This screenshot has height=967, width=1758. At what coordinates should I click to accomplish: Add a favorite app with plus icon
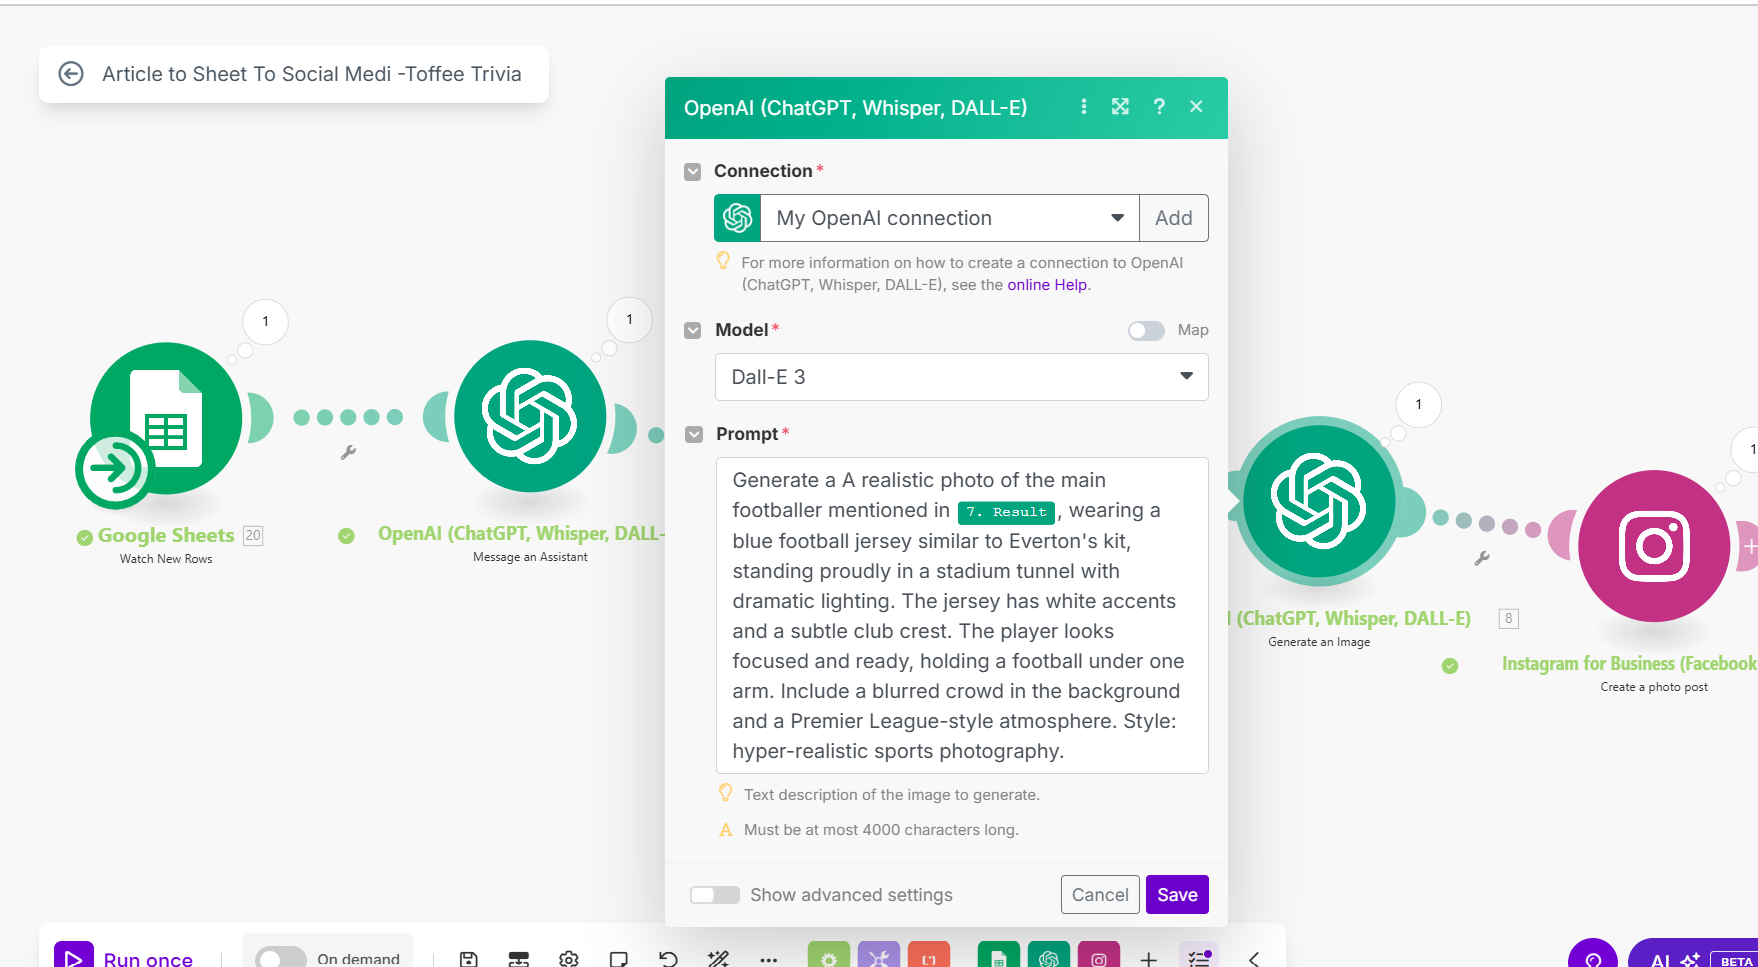click(1149, 959)
